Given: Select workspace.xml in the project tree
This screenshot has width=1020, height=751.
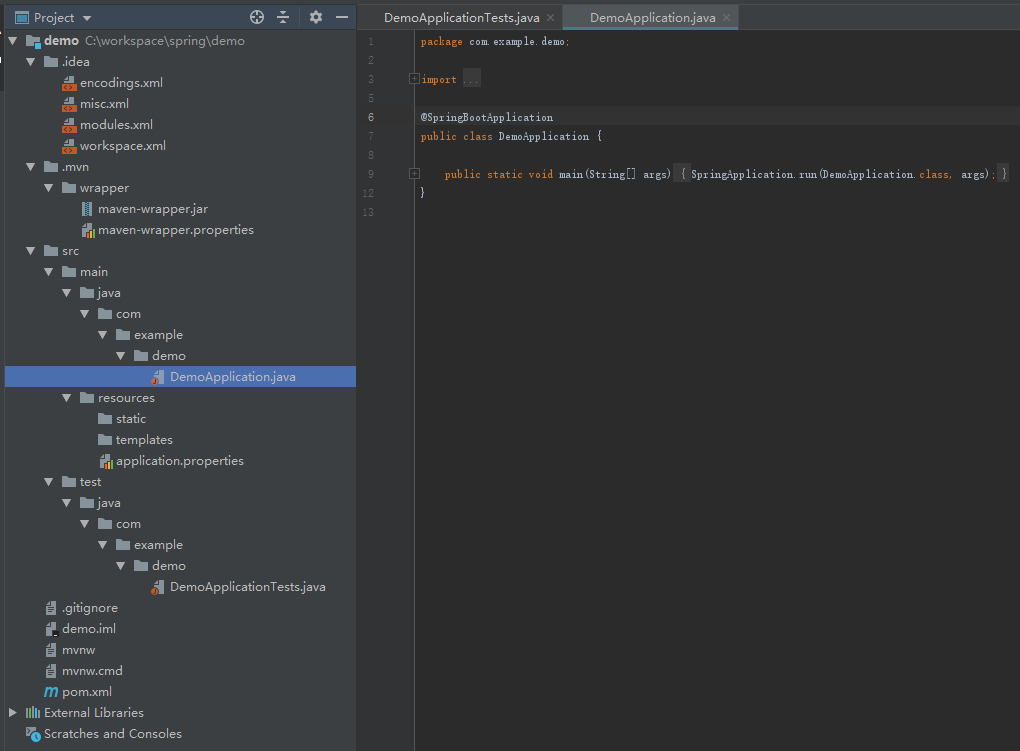Looking at the screenshot, I should (122, 146).
